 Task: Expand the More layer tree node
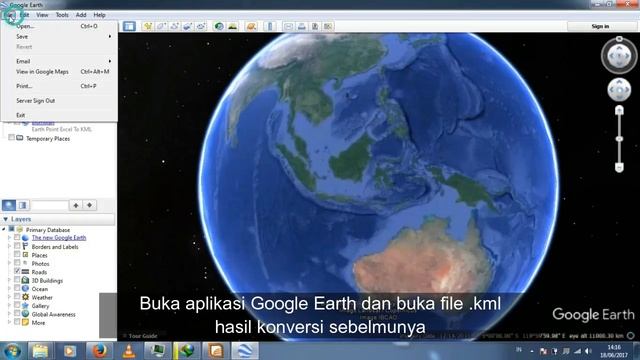[9, 322]
